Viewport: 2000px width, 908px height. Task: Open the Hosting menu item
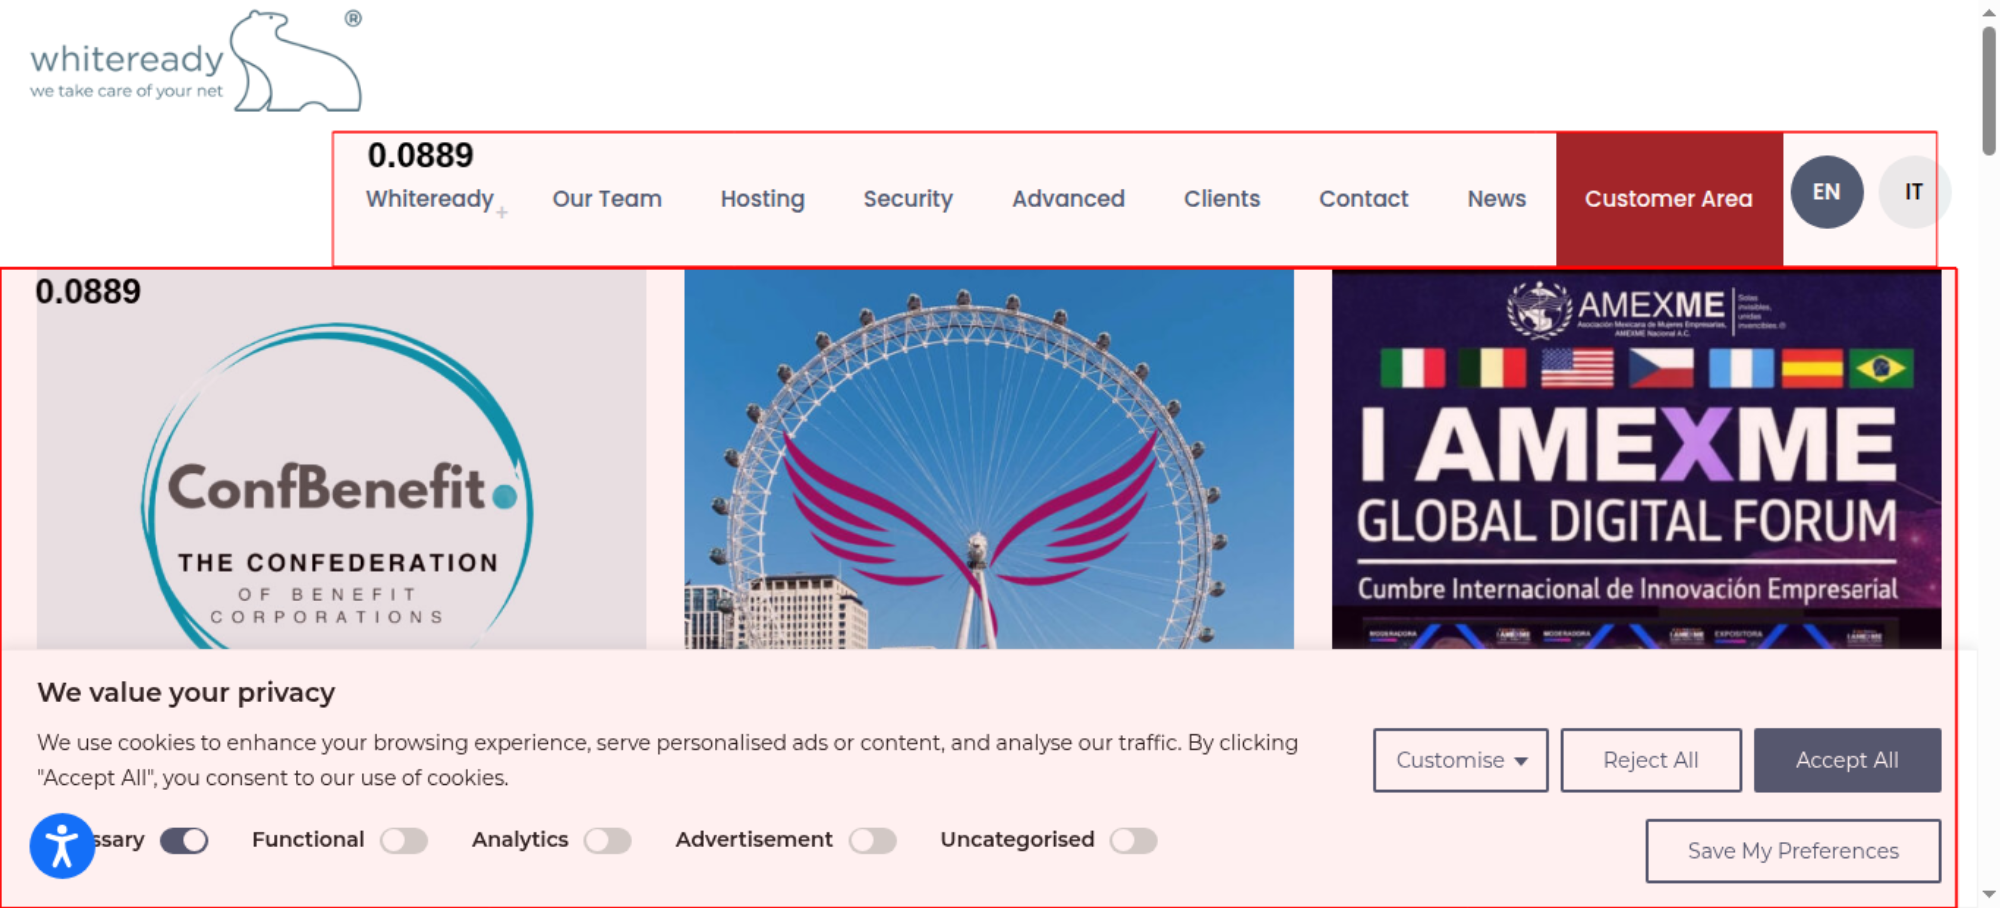763,199
